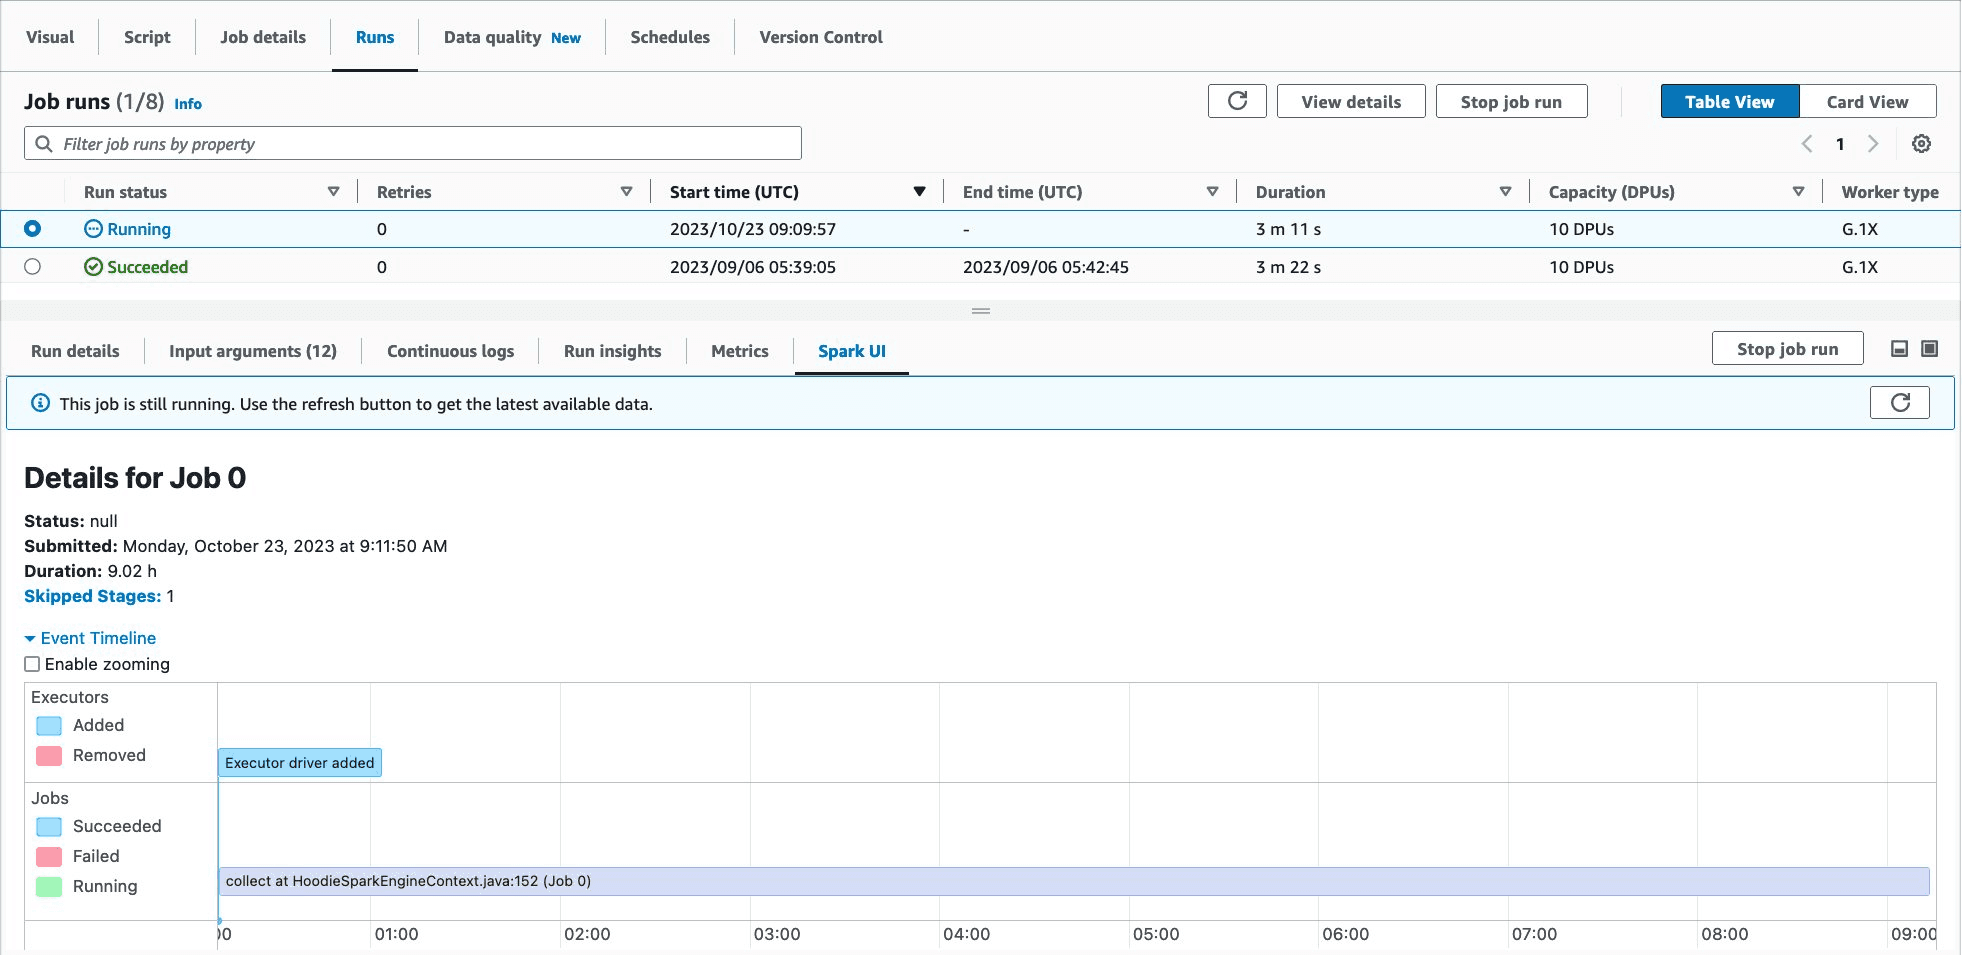Click Jobs Failed pink swatch
This screenshot has width=1962, height=955.
tap(49, 857)
